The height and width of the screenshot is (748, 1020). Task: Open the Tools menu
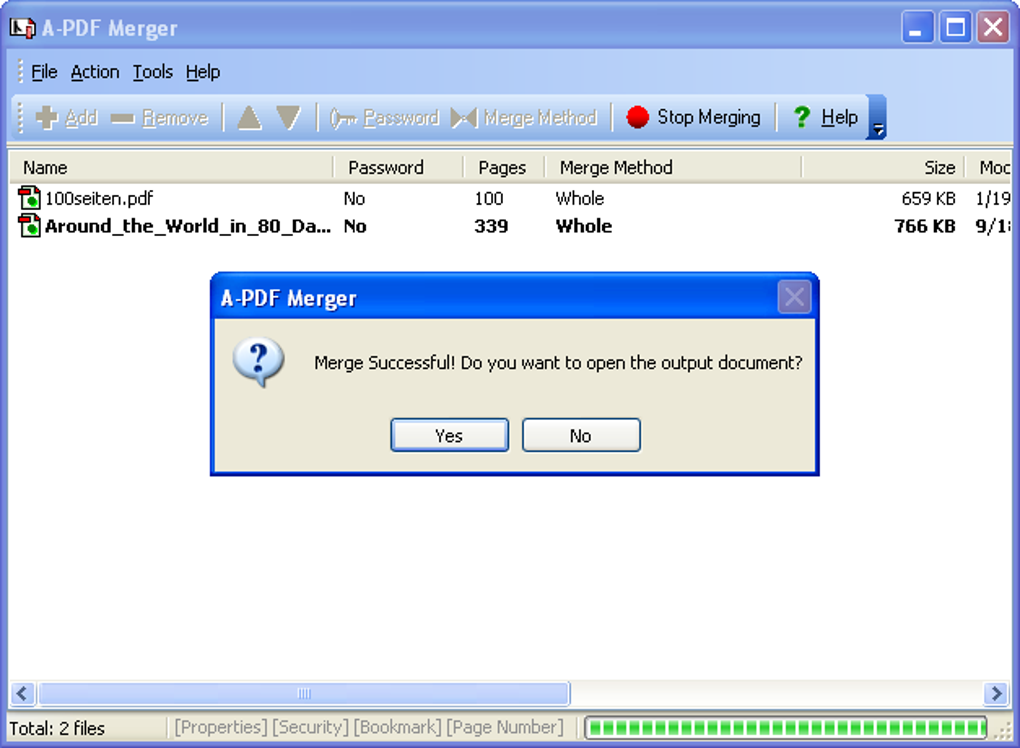point(153,72)
